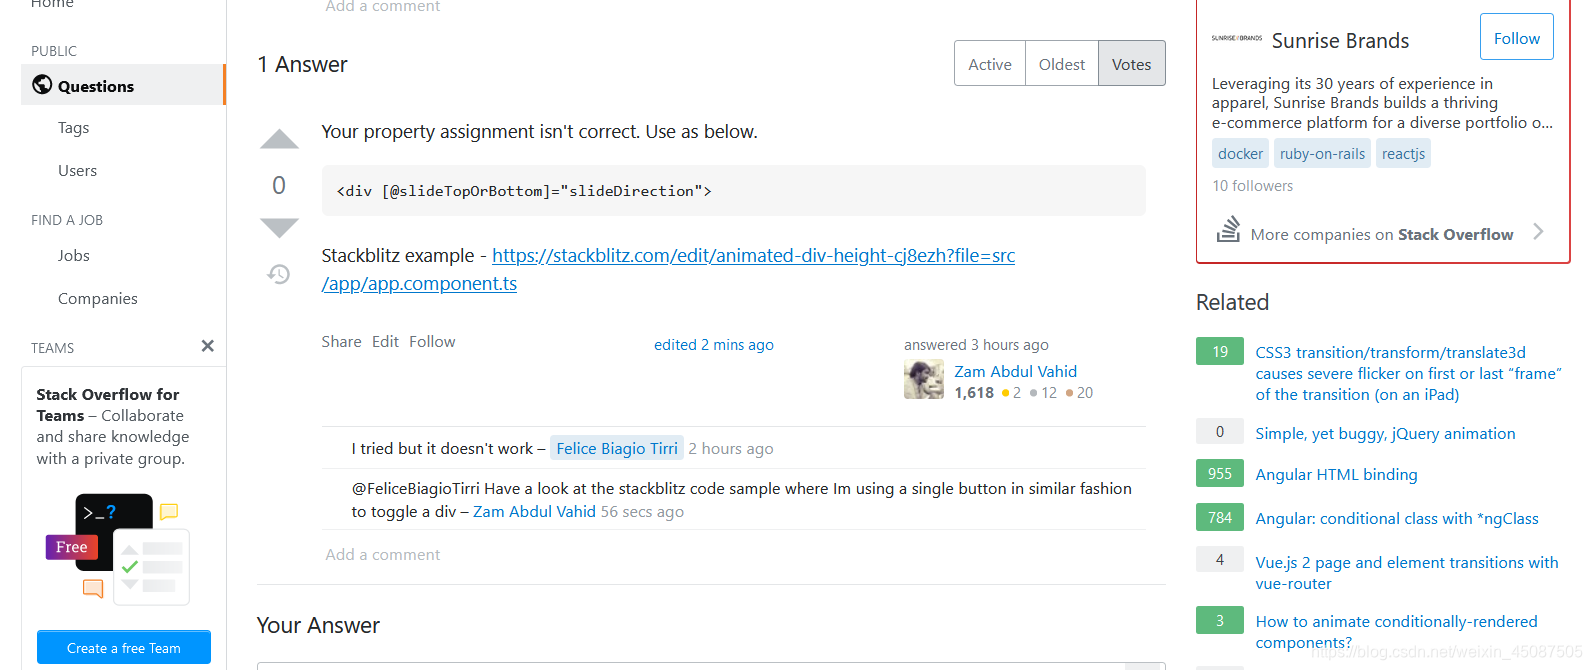Click Add a comment above '1 Answer'

383,7
